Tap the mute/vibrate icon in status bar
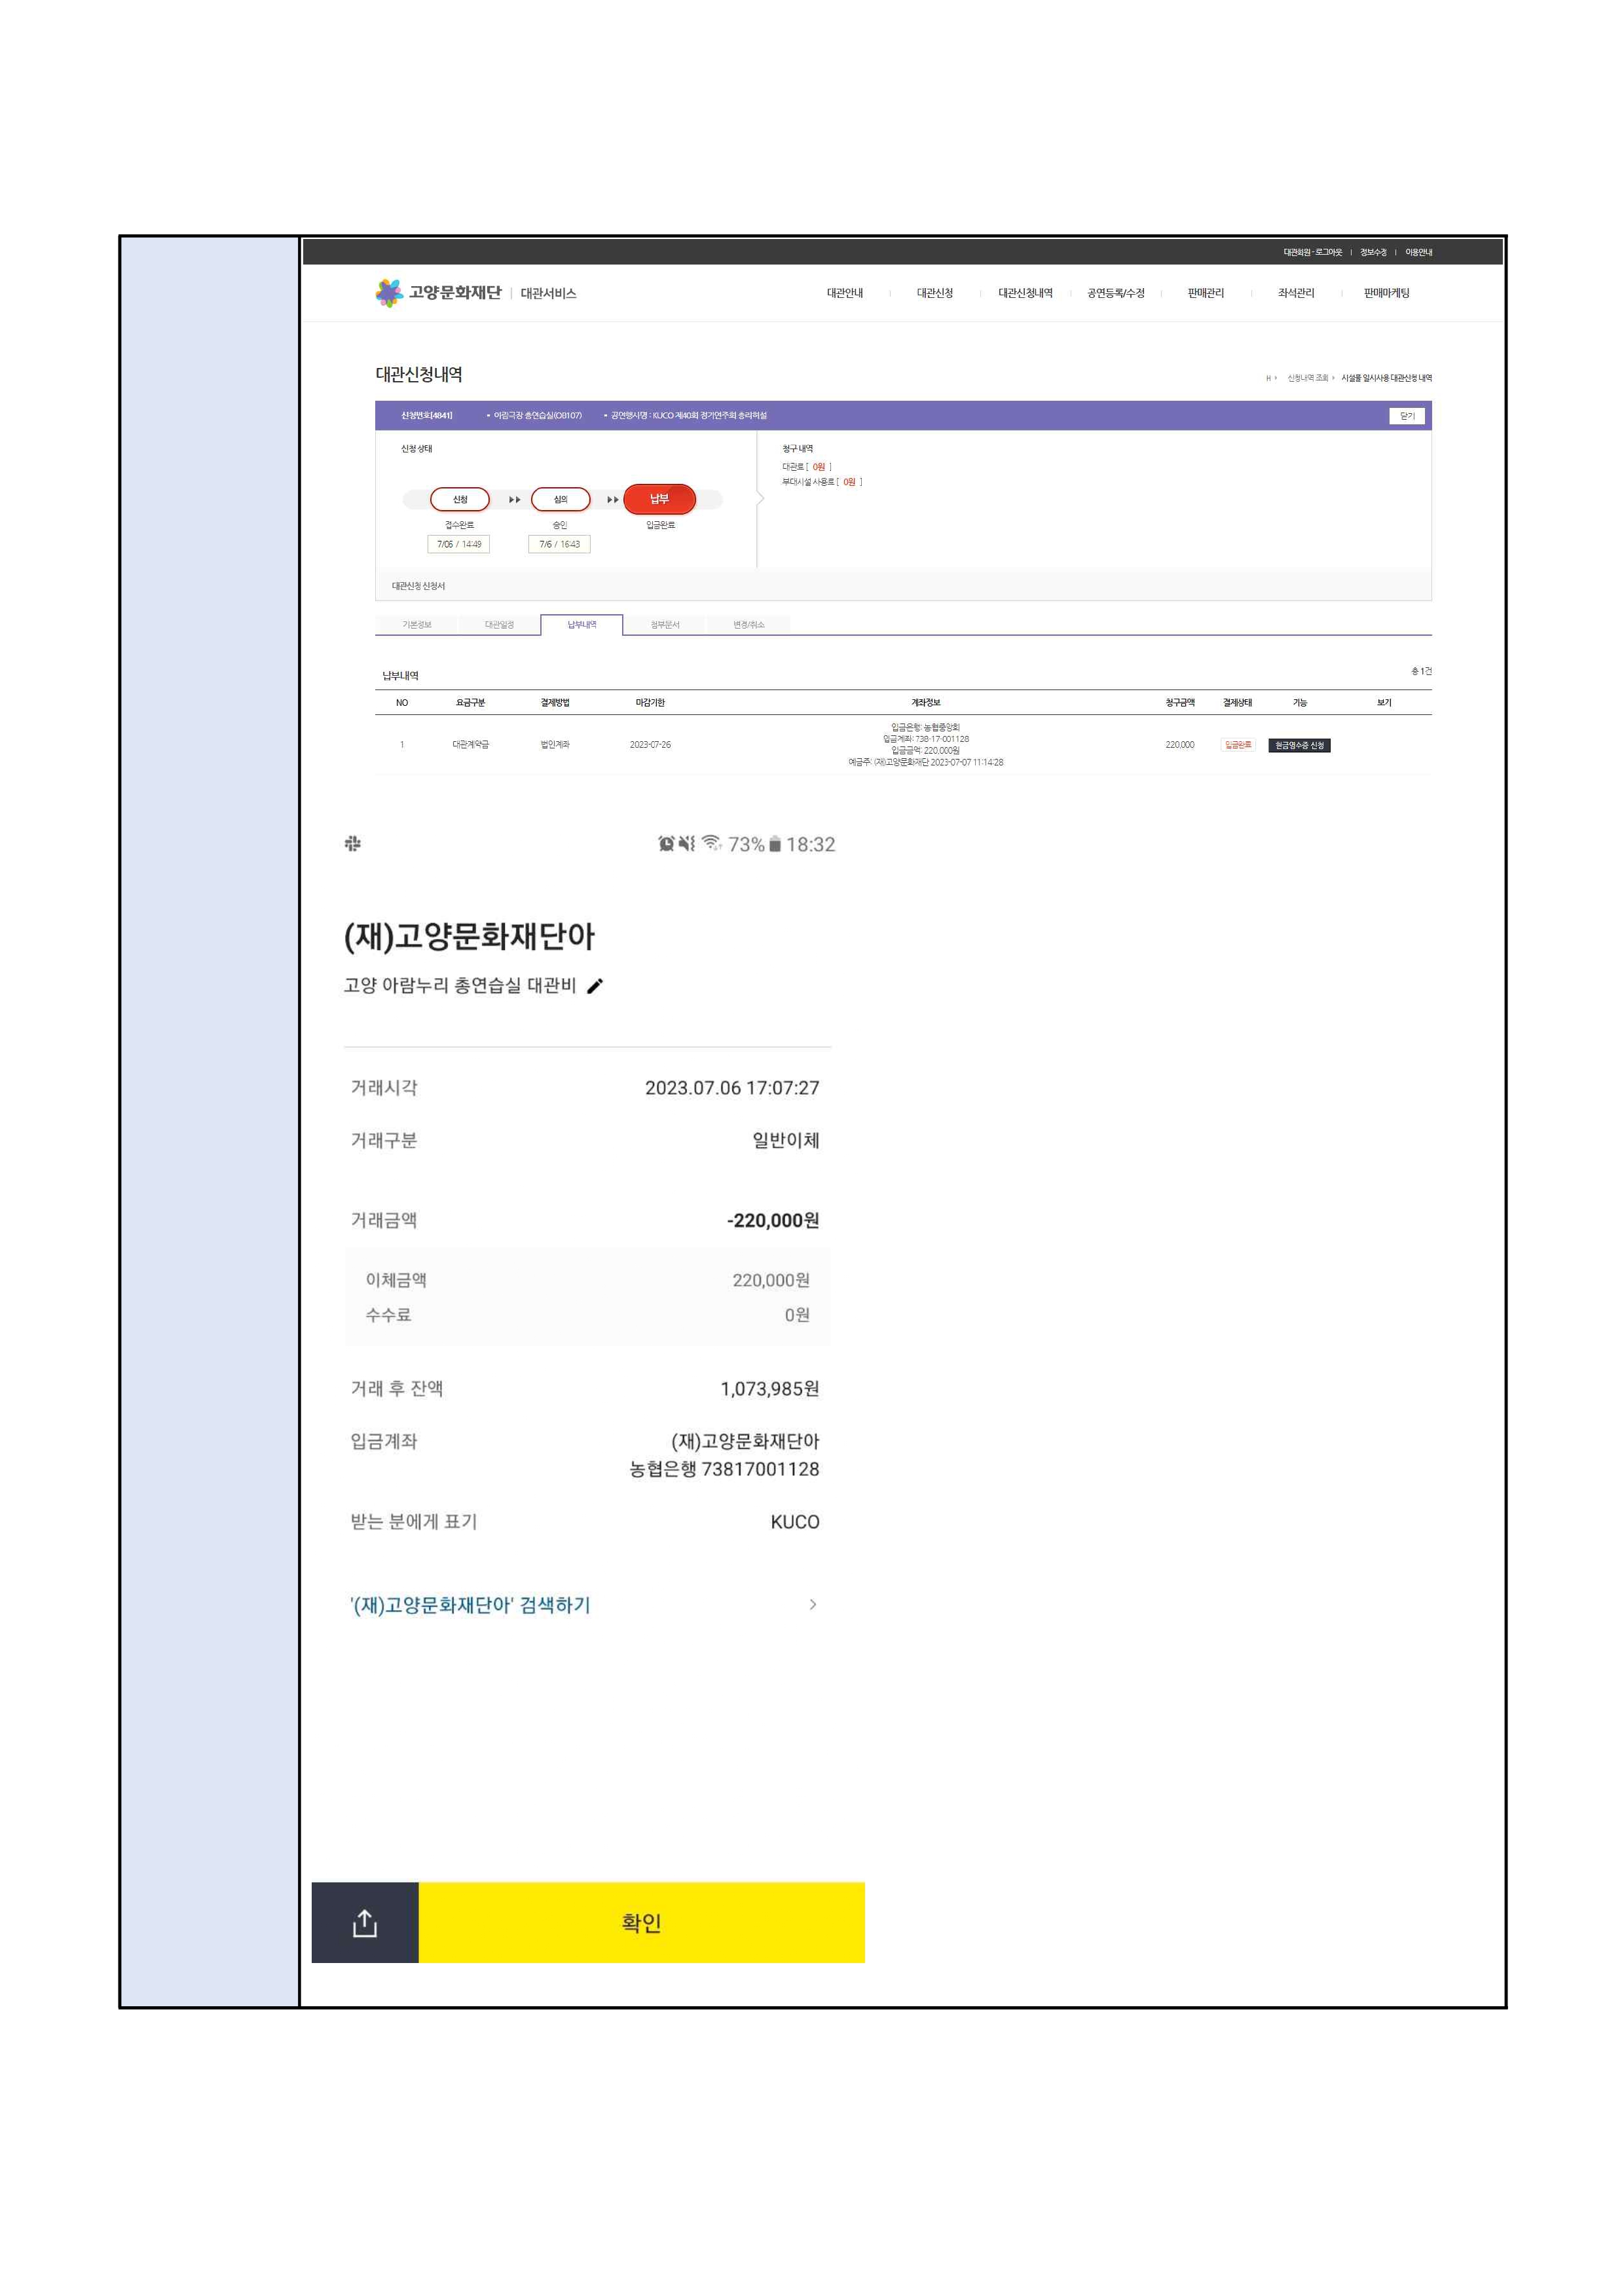 point(686,844)
